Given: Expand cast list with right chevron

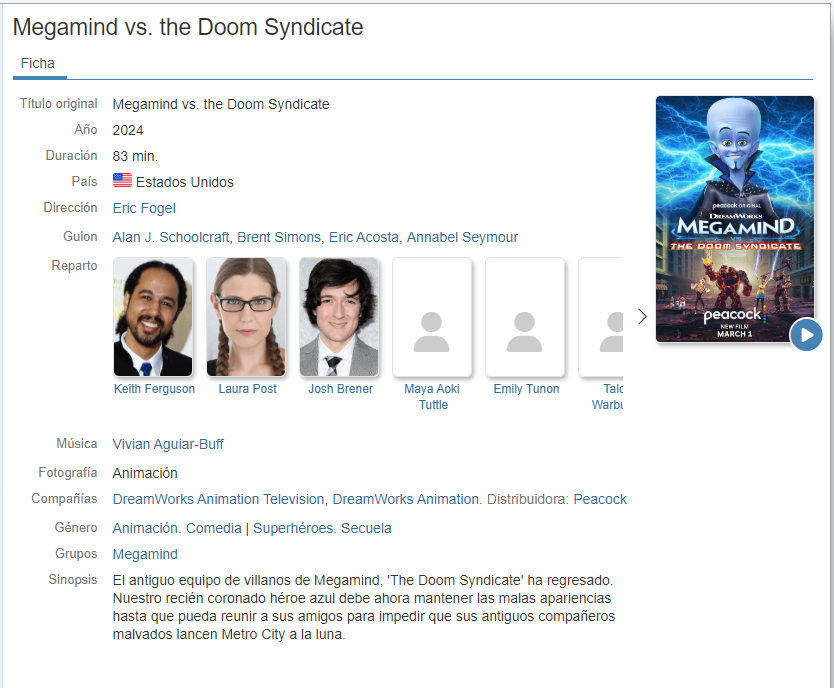Looking at the screenshot, I should tap(642, 317).
